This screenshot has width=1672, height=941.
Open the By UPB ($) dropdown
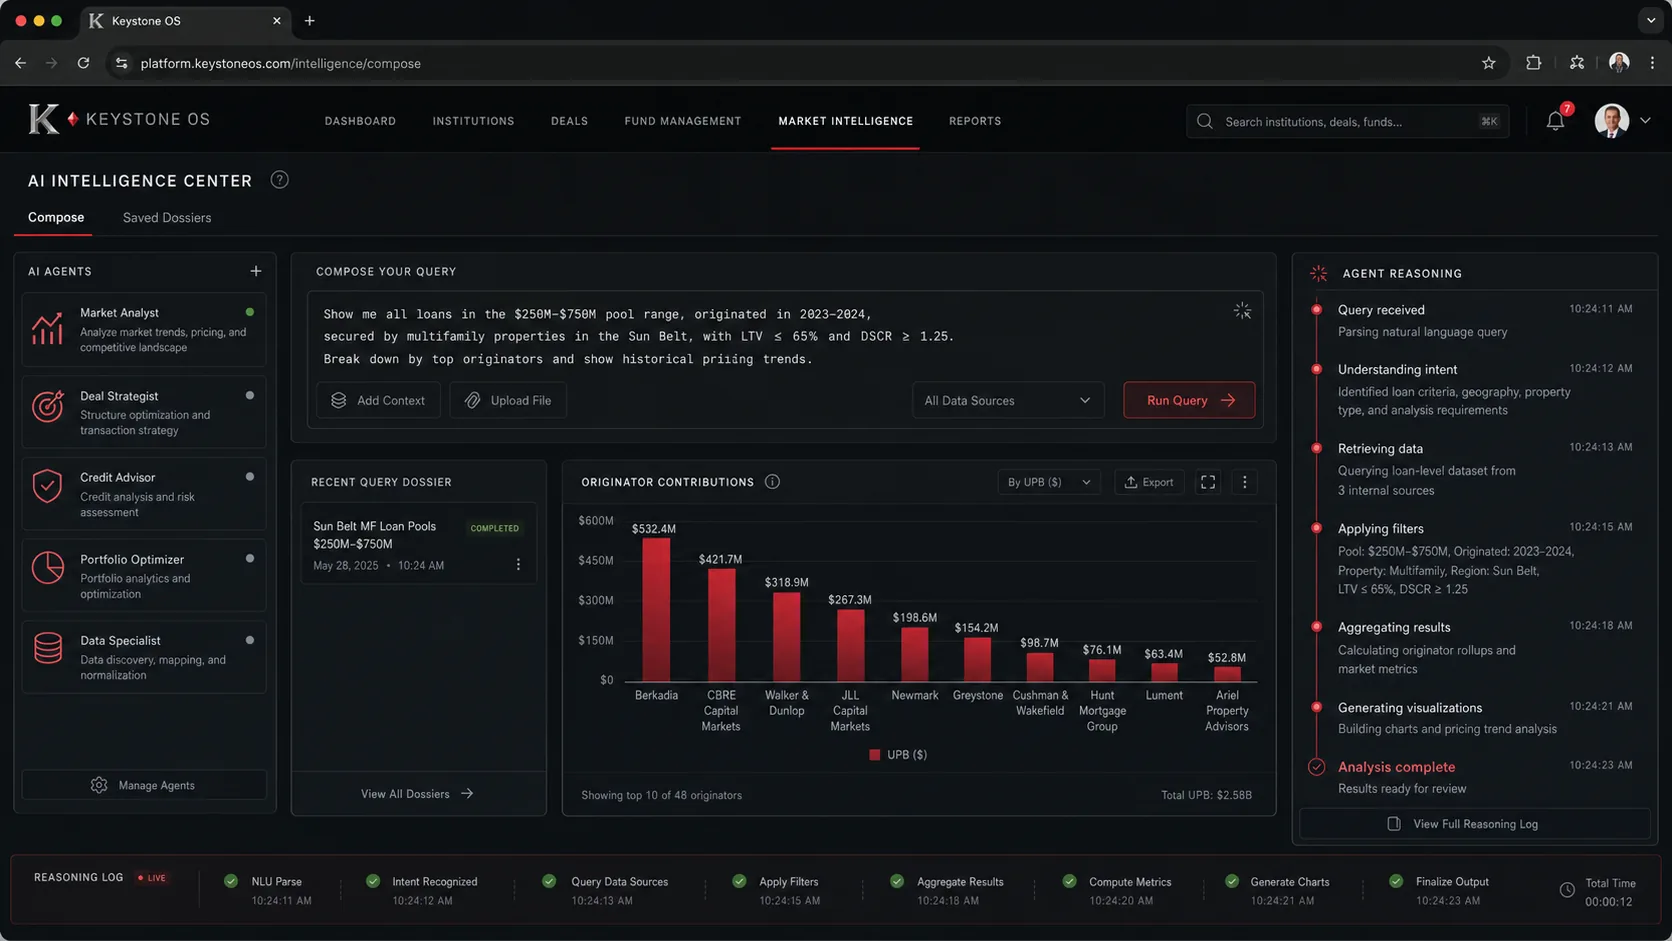coord(1048,482)
